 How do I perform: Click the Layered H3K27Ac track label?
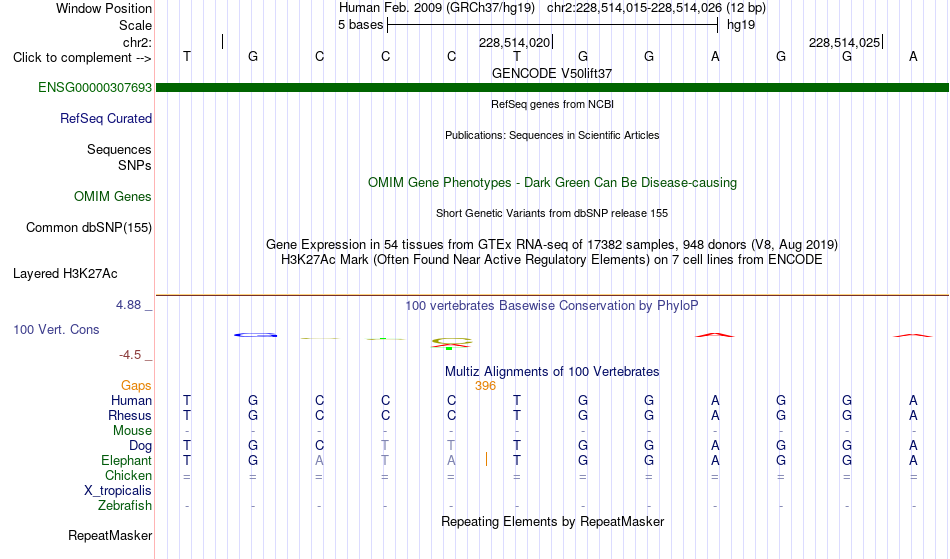point(65,273)
